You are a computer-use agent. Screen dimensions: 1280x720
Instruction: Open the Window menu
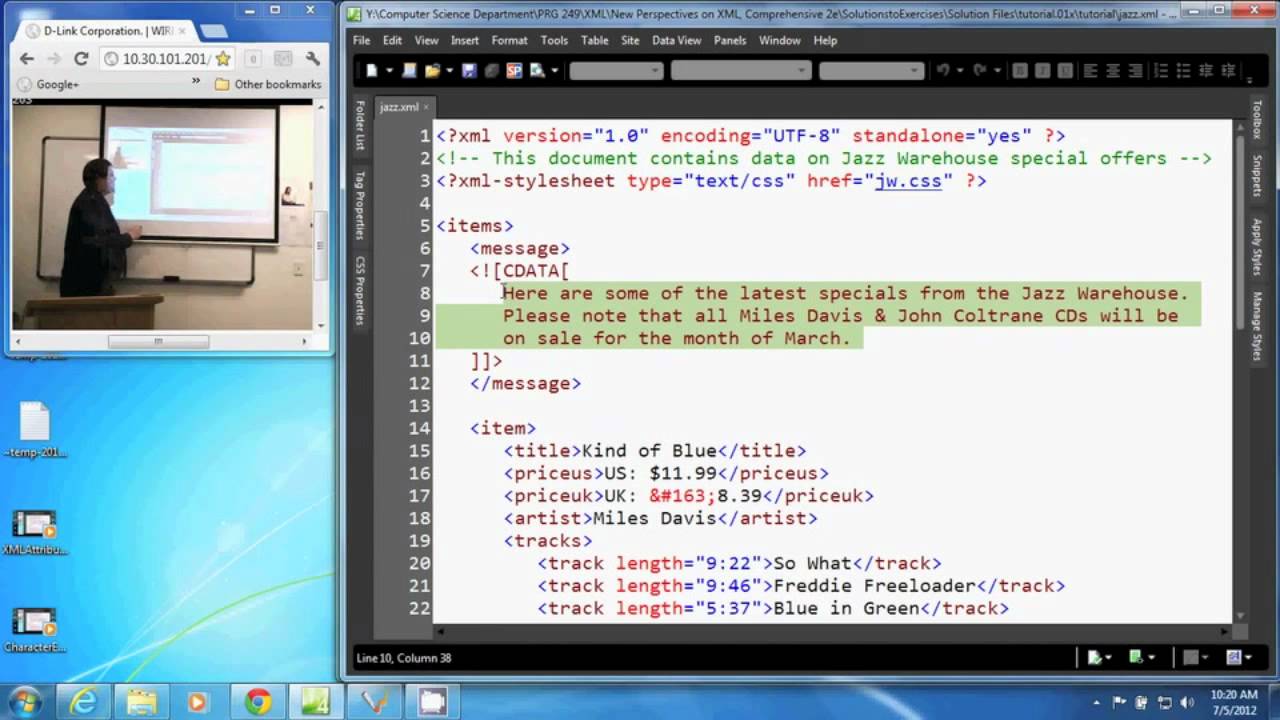(779, 40)
